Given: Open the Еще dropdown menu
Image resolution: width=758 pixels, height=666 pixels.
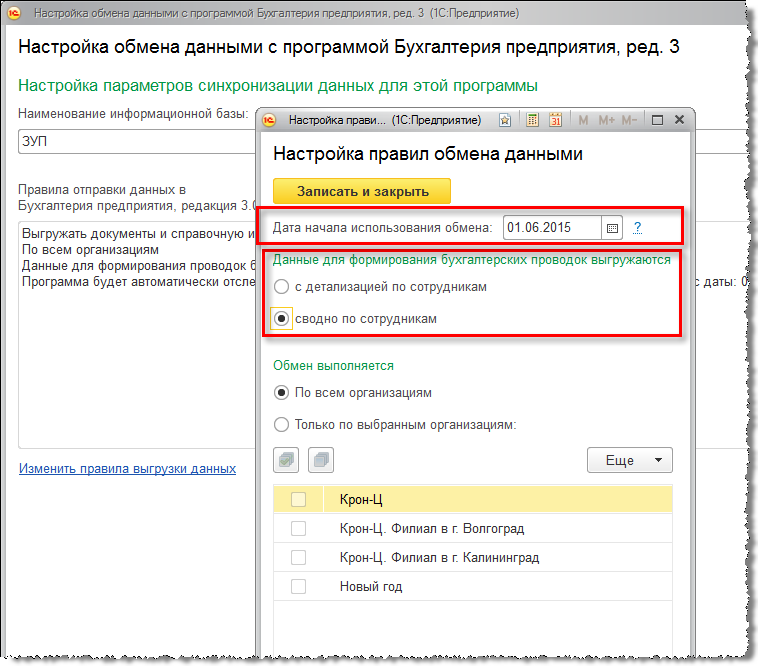Looking at the screenshot, I should pos(629,460).
